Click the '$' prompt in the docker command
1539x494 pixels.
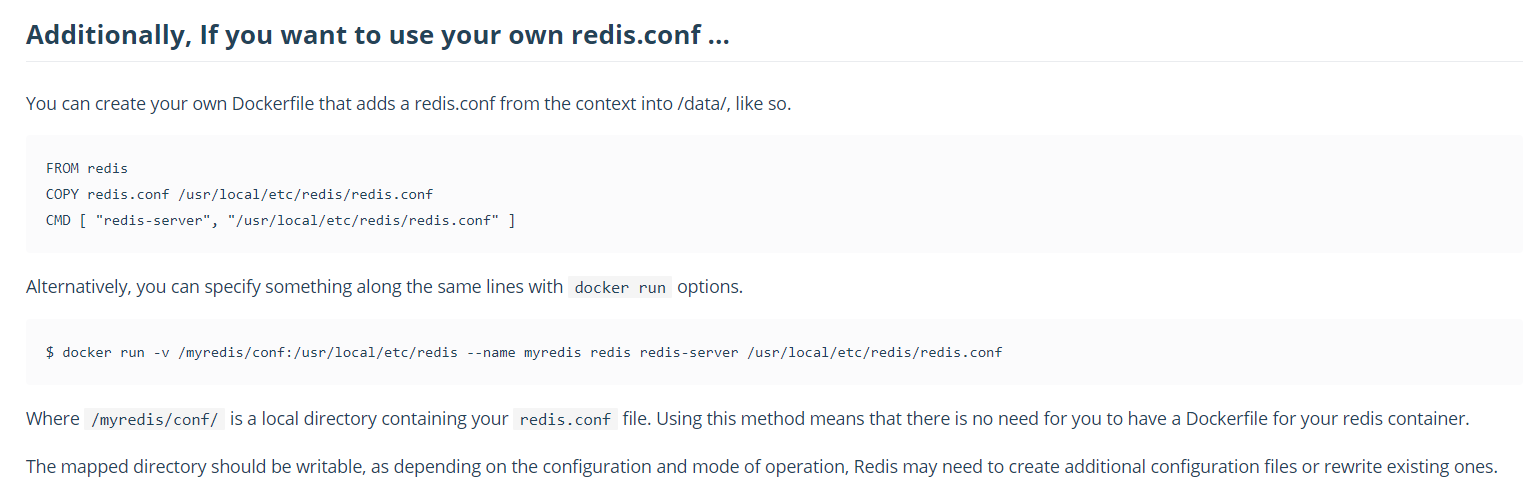point(50,352)
